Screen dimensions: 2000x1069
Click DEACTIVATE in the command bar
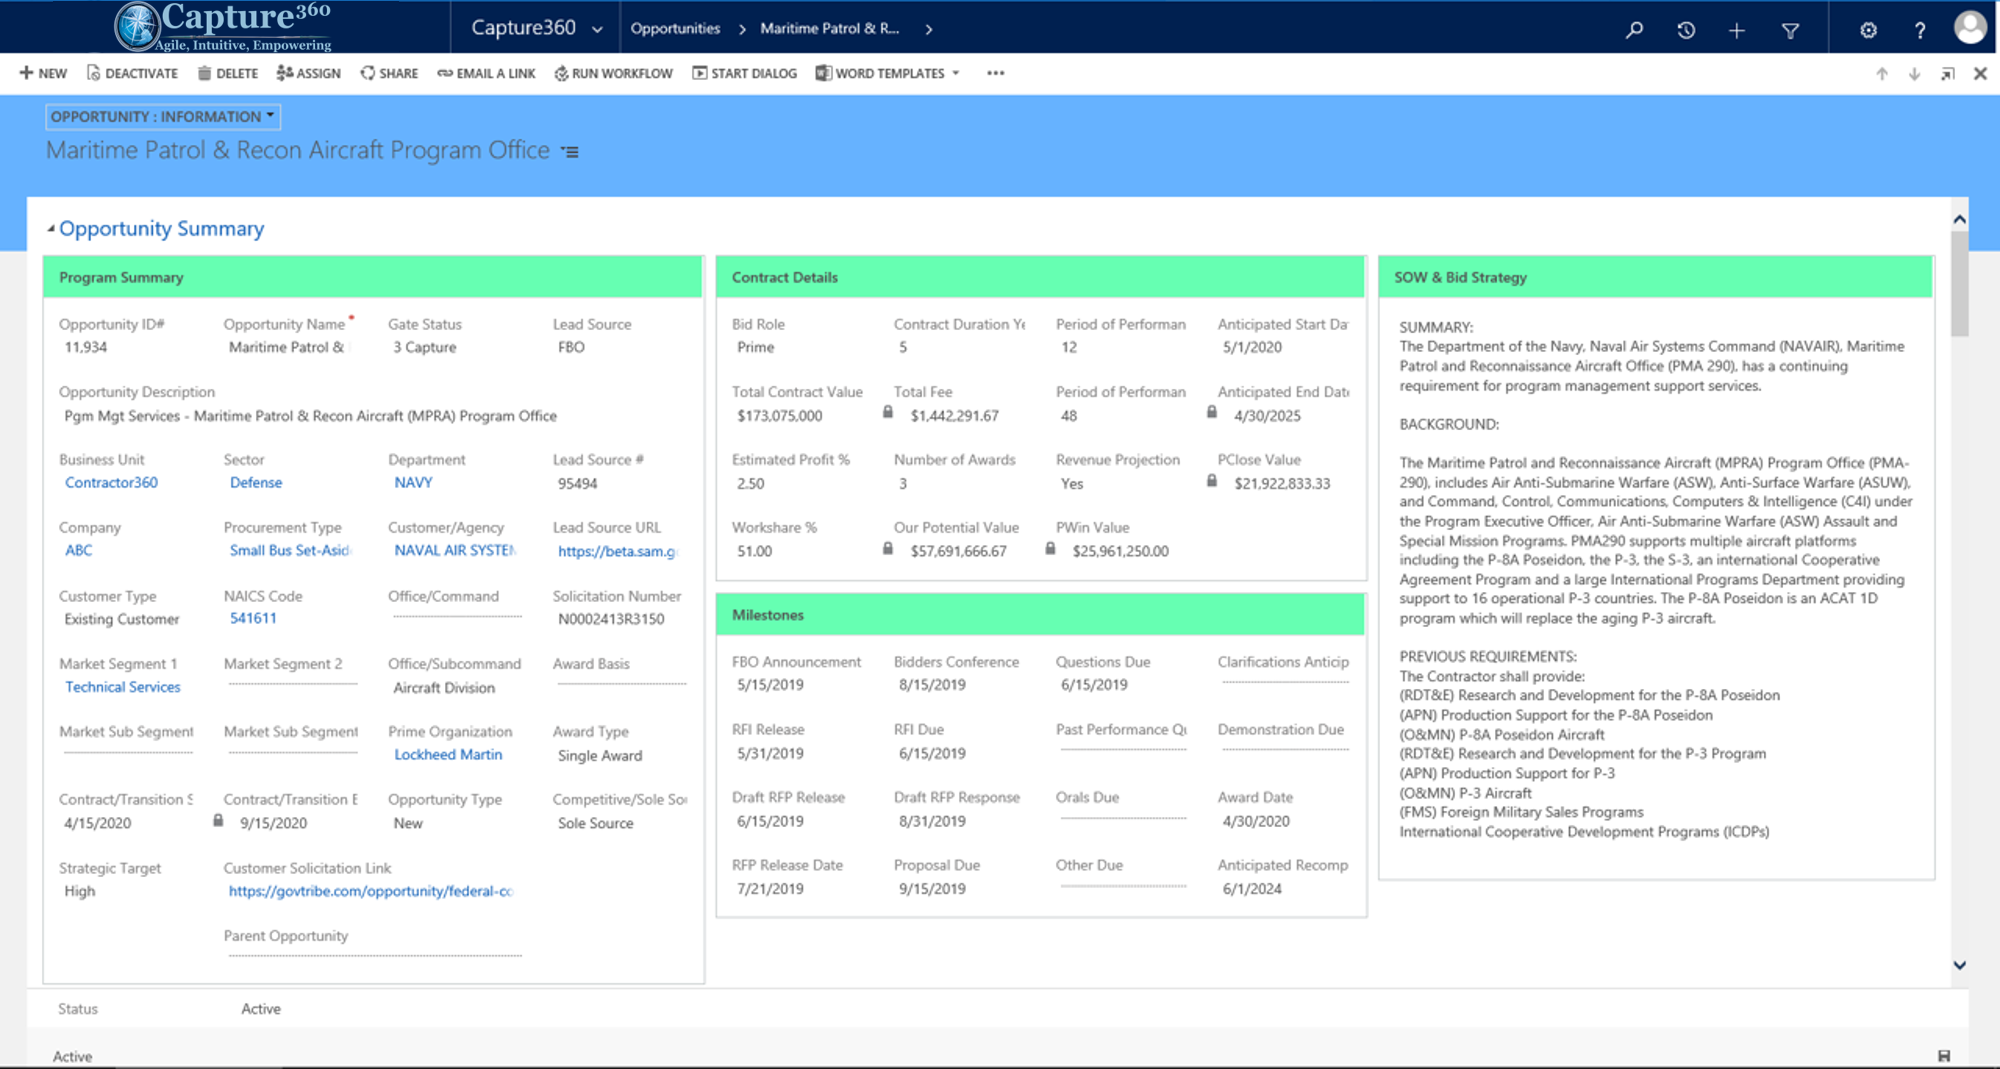point(132,73)
